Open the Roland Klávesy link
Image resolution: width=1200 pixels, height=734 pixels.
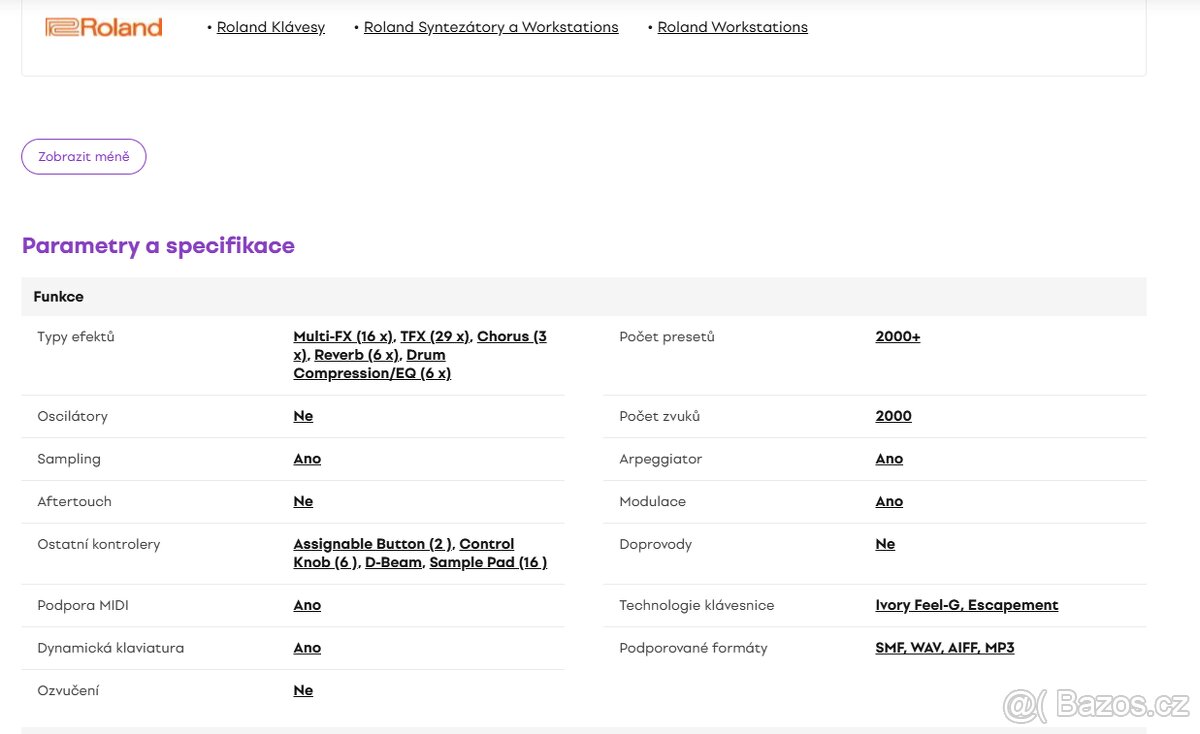tap(270, 28)
